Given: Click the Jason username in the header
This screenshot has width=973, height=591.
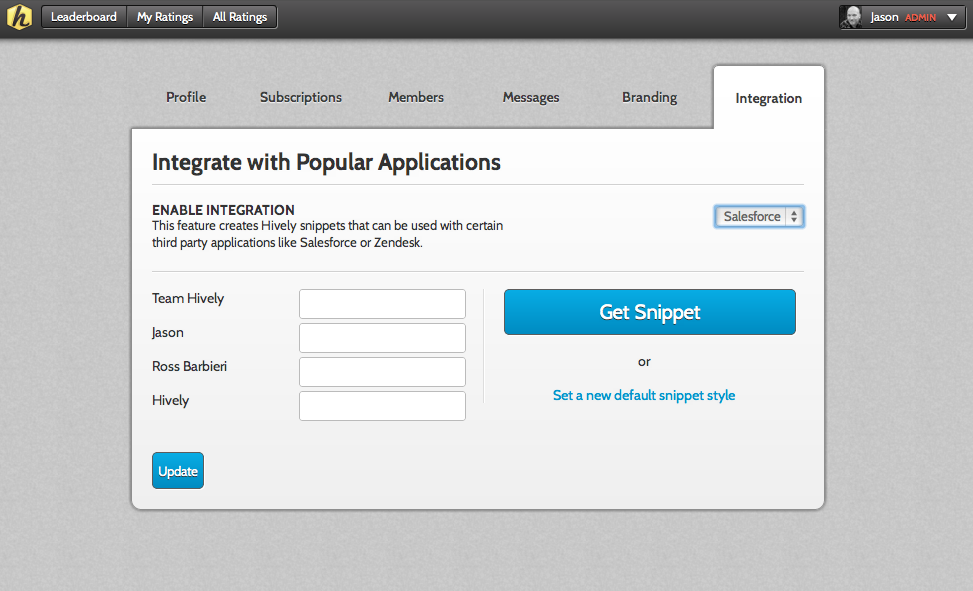Looking at the screenshot, I should (x=884, y=17).
